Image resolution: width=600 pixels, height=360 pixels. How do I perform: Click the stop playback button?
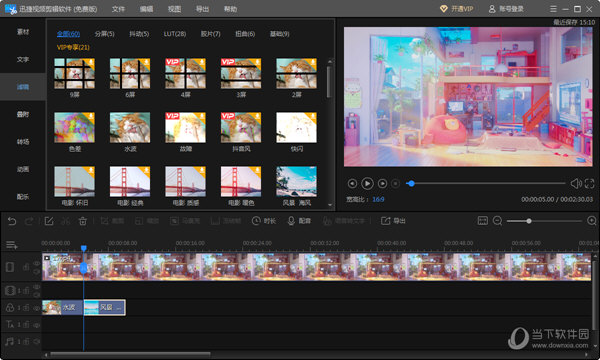pyautogui.click(x=396, y=184)
